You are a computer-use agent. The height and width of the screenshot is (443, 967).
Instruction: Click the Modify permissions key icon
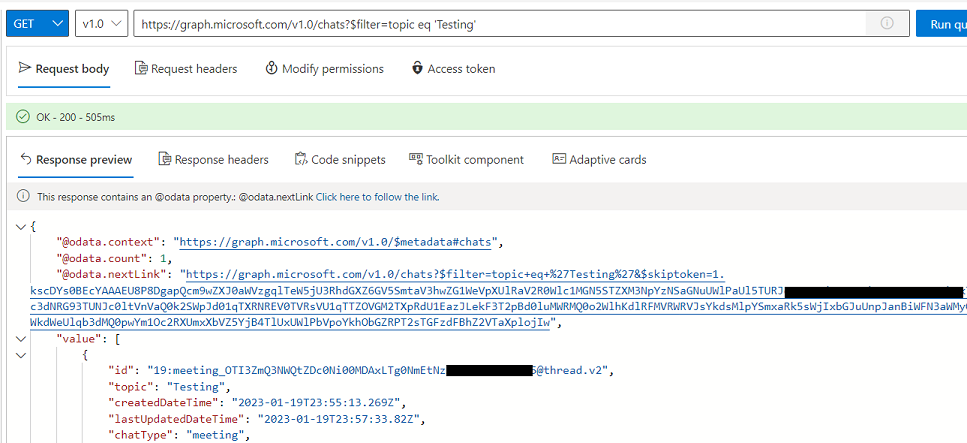pyautogui.click(x=271, y=68)
